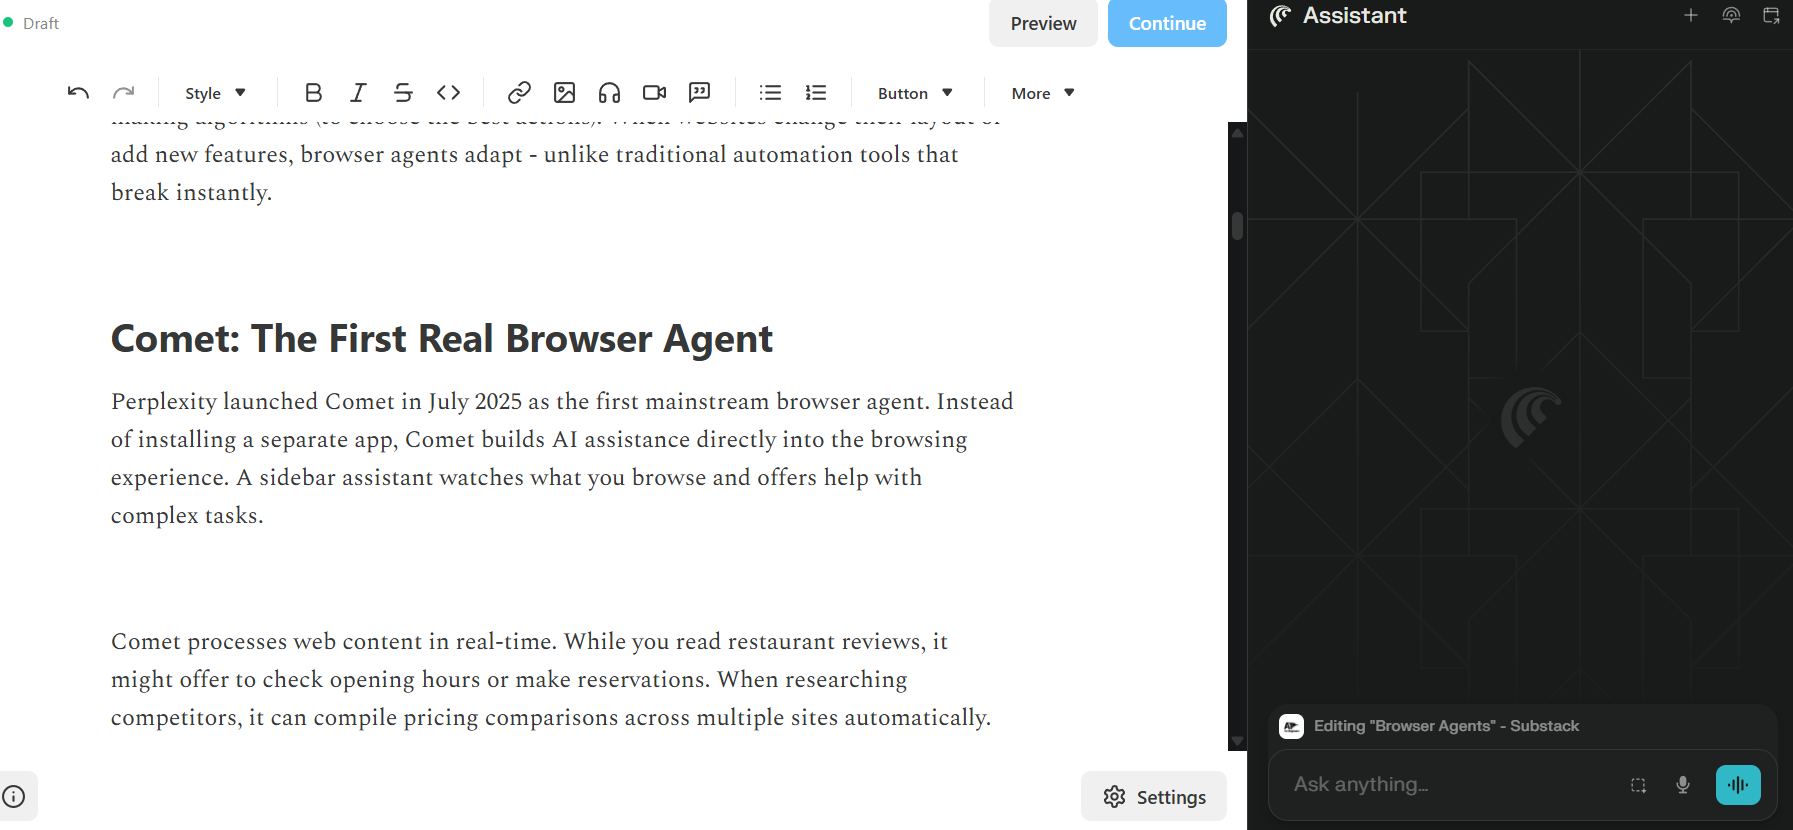Create a numbered list
Screen dimensions: 1793x830
816,93
